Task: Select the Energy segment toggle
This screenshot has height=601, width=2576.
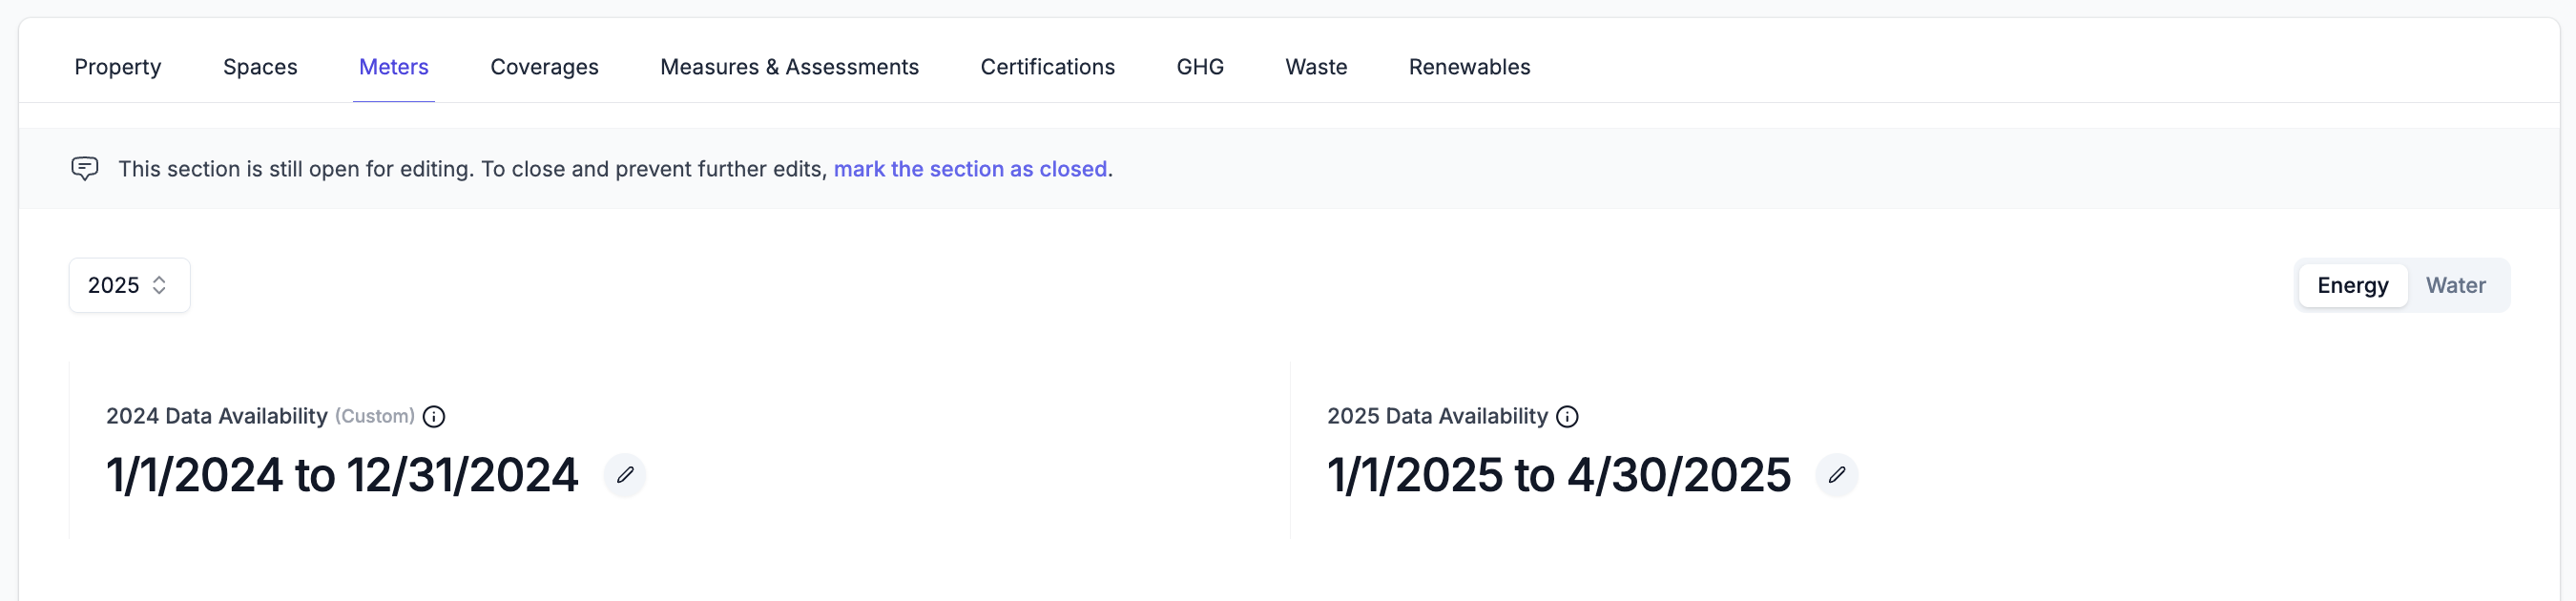Action: pos(2352,285)
